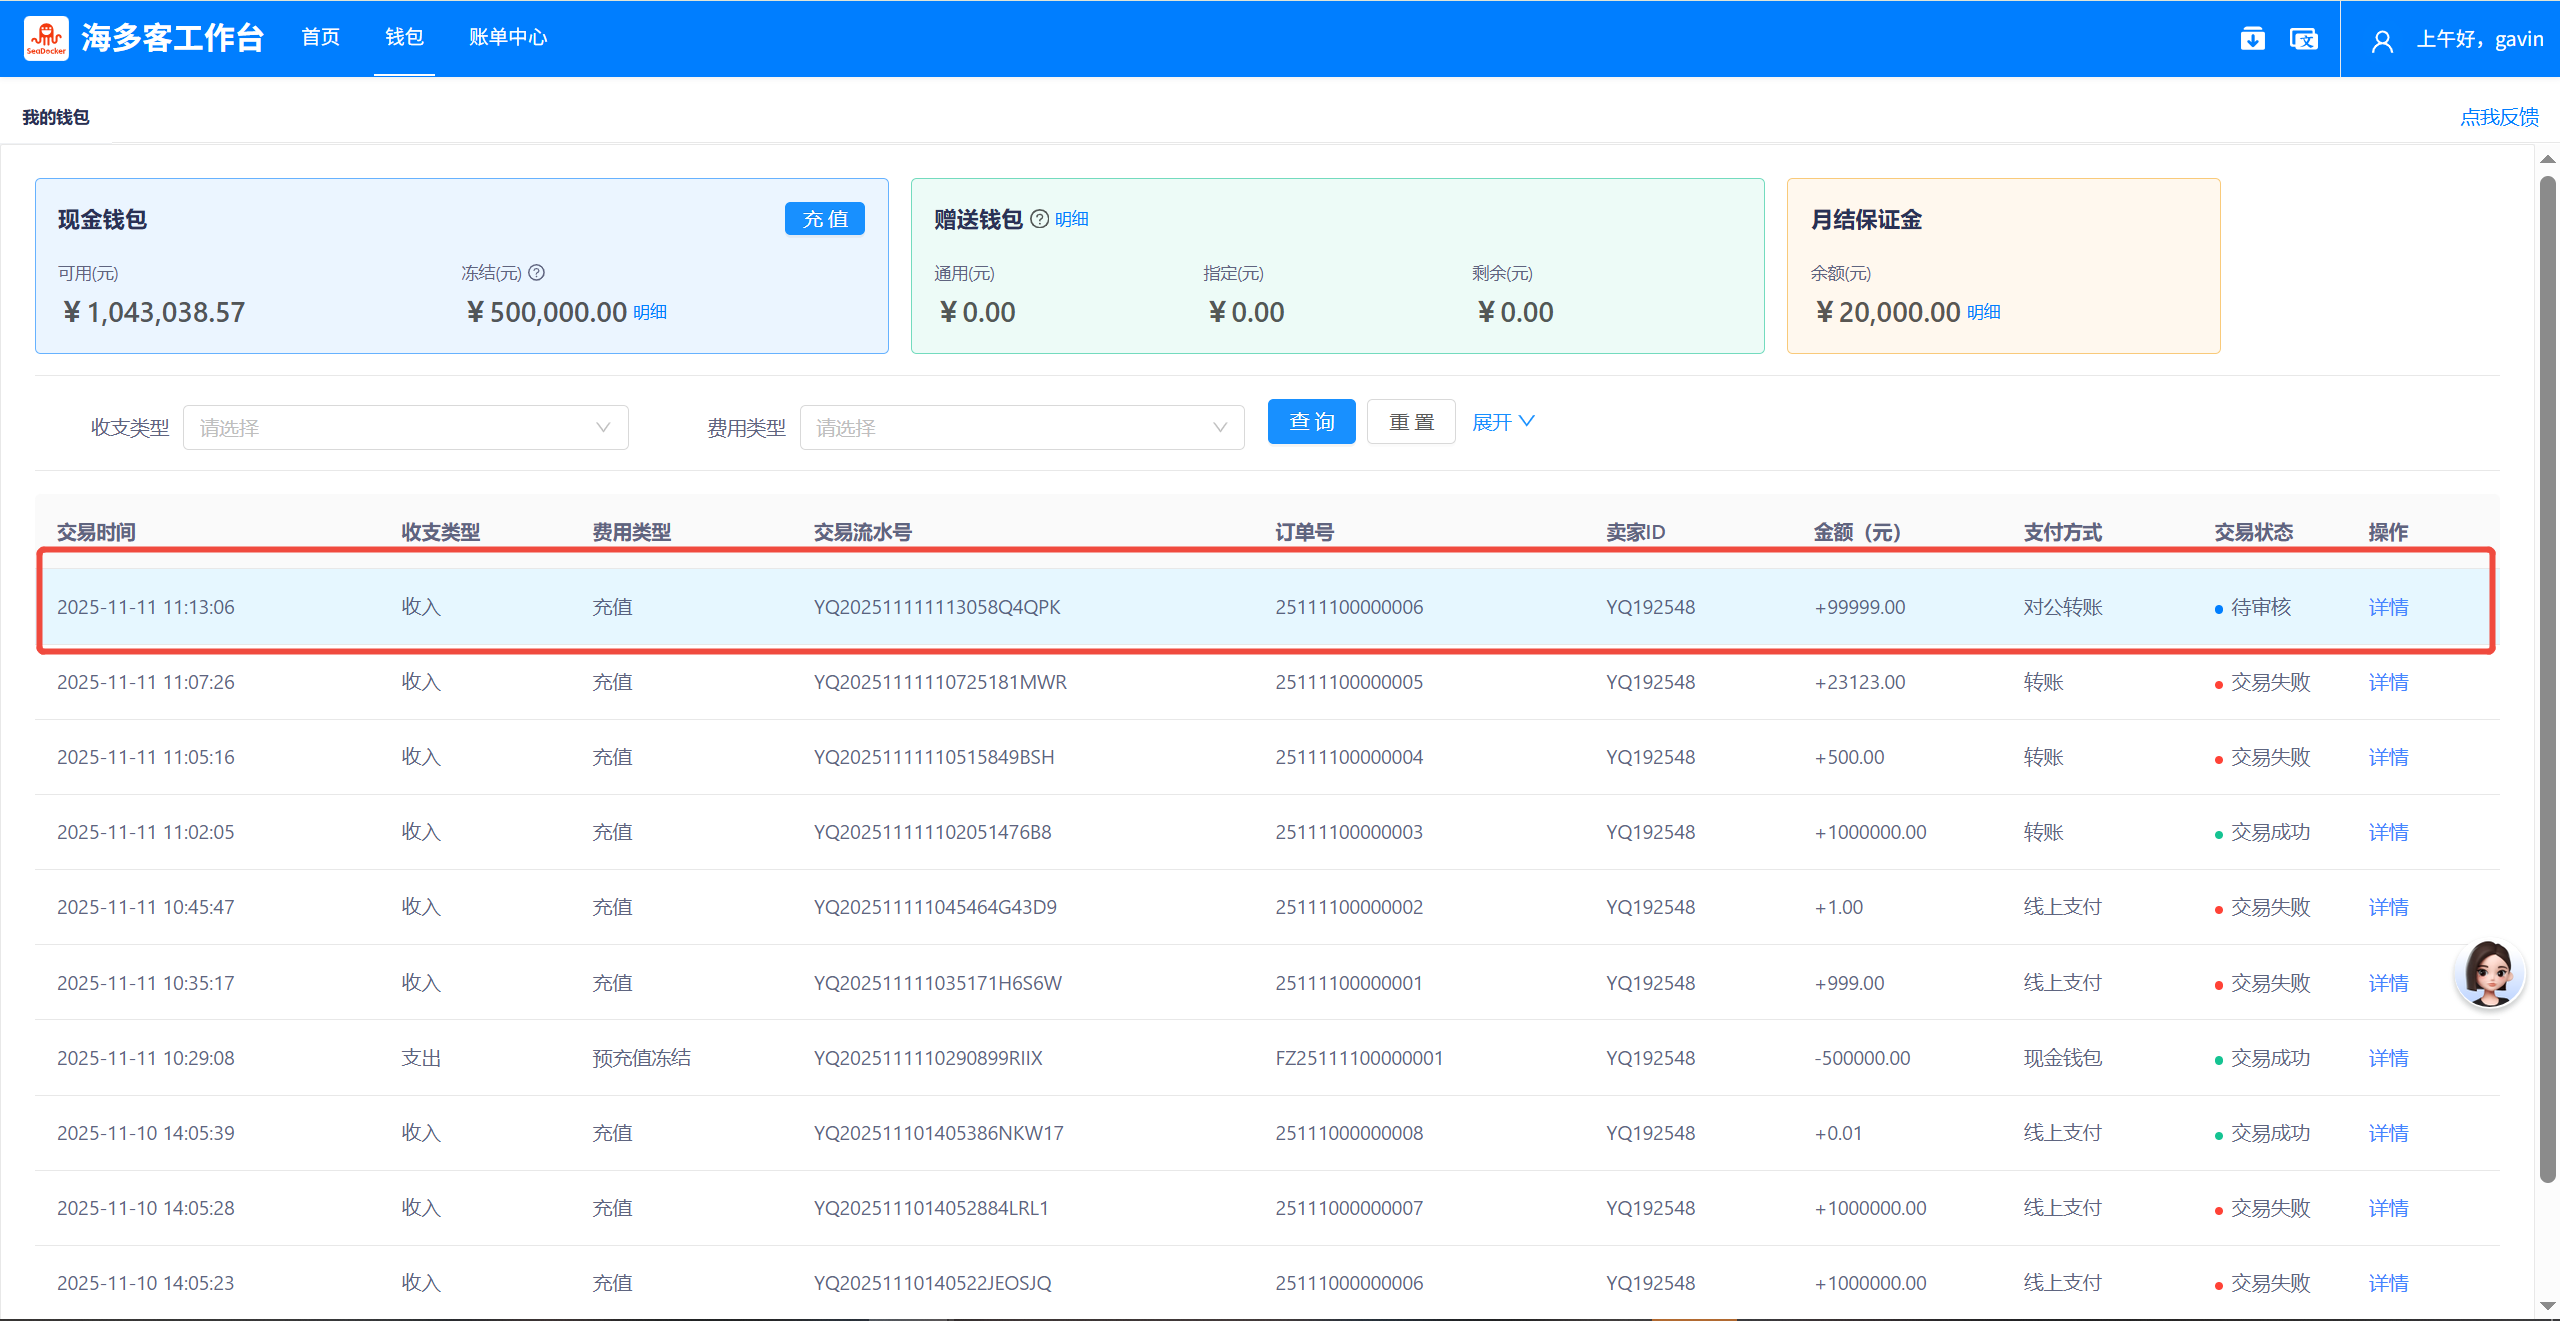Image resolution: width=2560 pixels, height=1321 pixels.
Task: Open the download center icon
Action: tap(2252, 39)
